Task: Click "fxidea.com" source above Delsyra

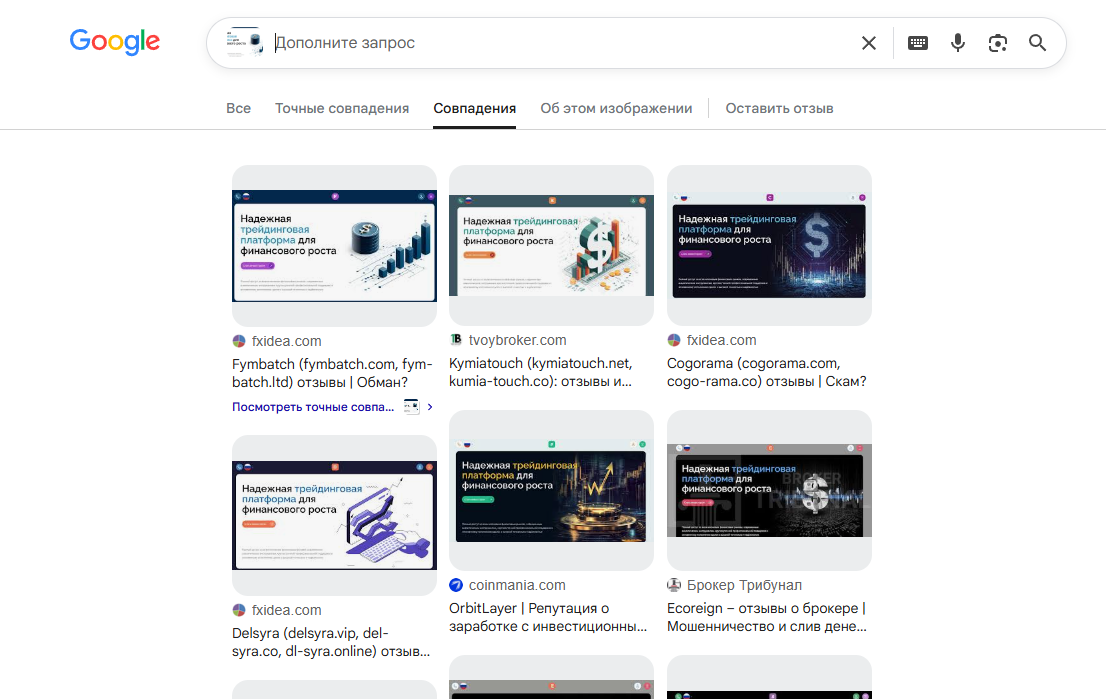Action: (286, 610)
